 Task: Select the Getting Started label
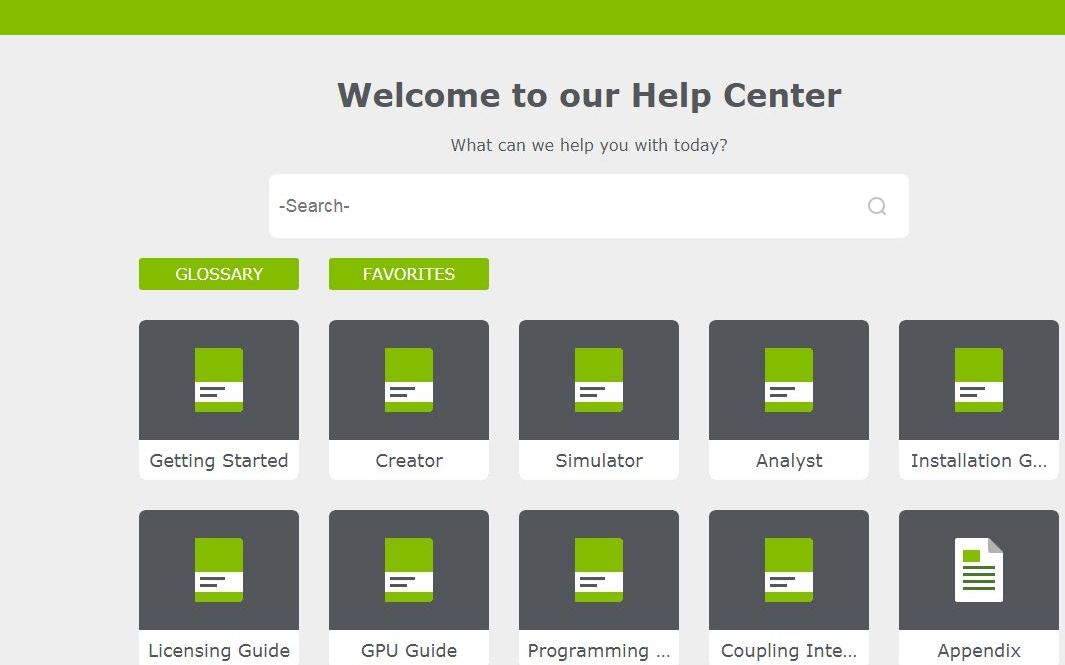tap(219, 461)
